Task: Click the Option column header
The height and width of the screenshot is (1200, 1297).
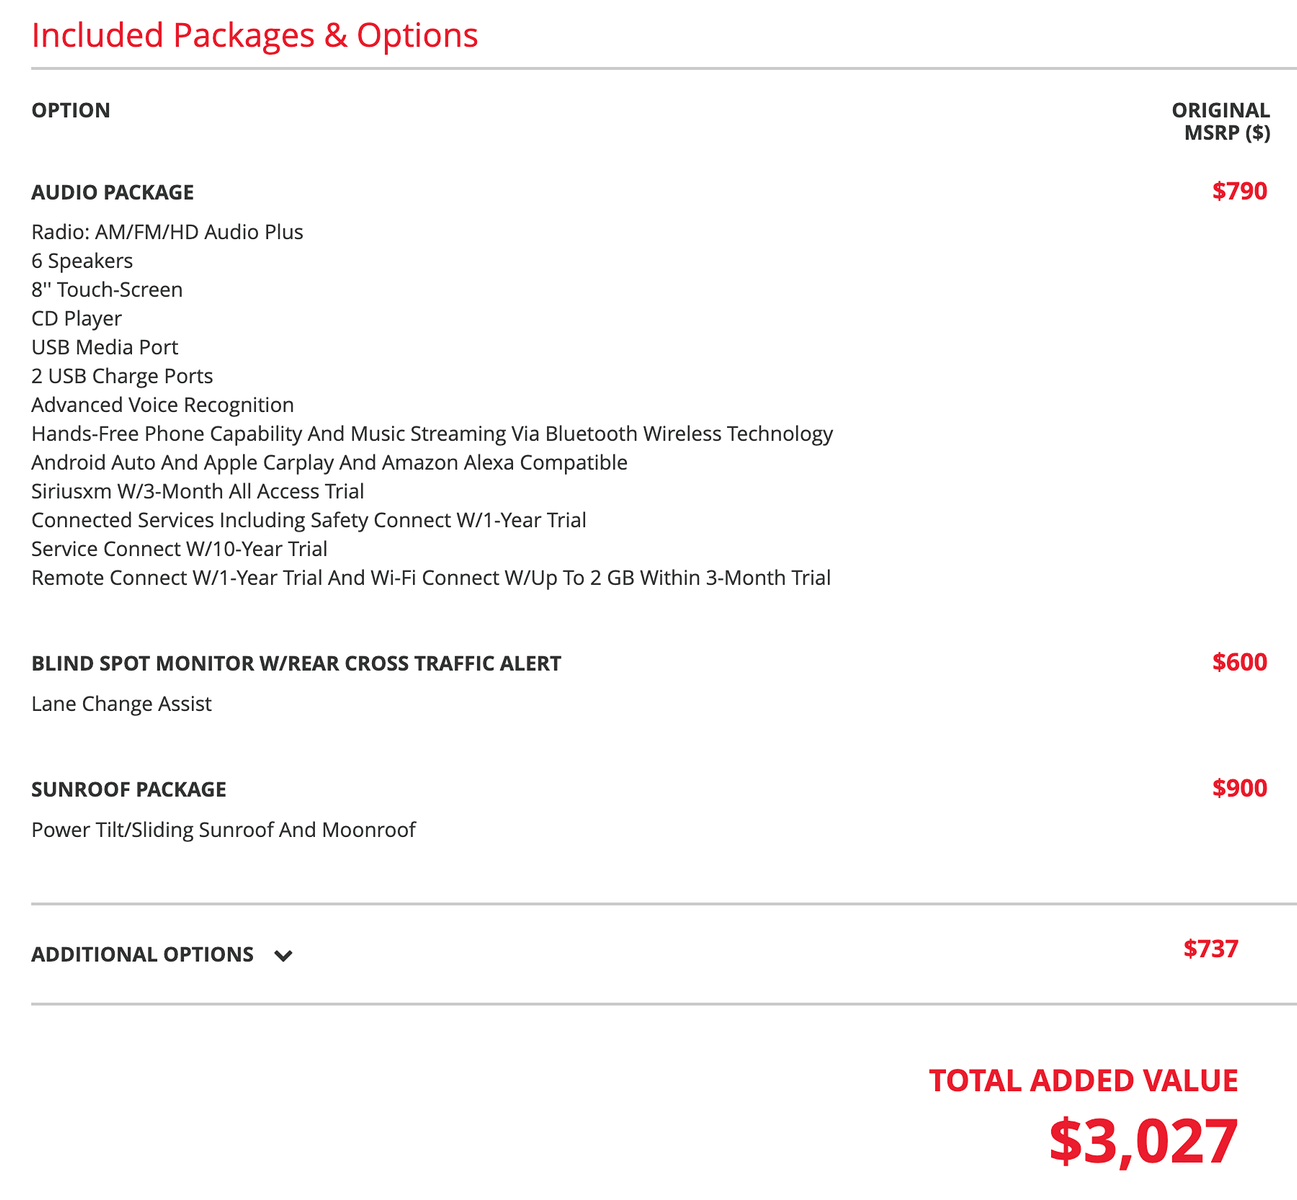Action: point(71,110)
